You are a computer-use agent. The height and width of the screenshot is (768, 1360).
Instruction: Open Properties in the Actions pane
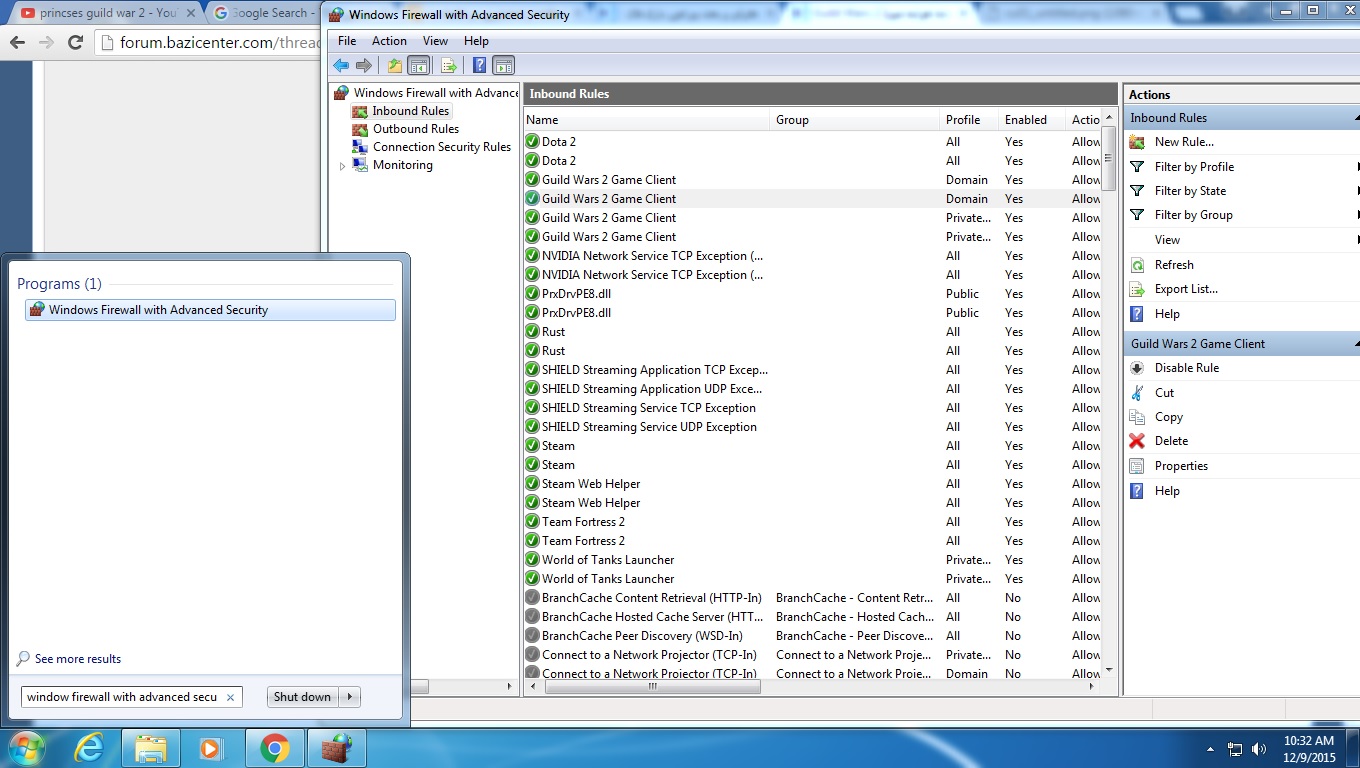tap(1181, 466)
